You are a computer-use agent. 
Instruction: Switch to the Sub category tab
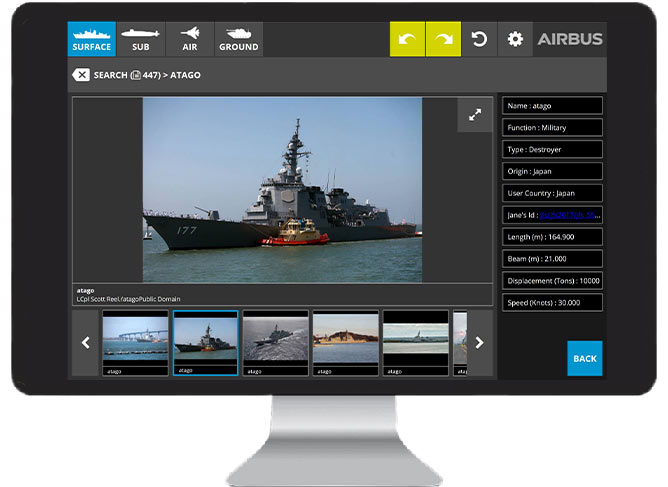(x=140, y=39)
